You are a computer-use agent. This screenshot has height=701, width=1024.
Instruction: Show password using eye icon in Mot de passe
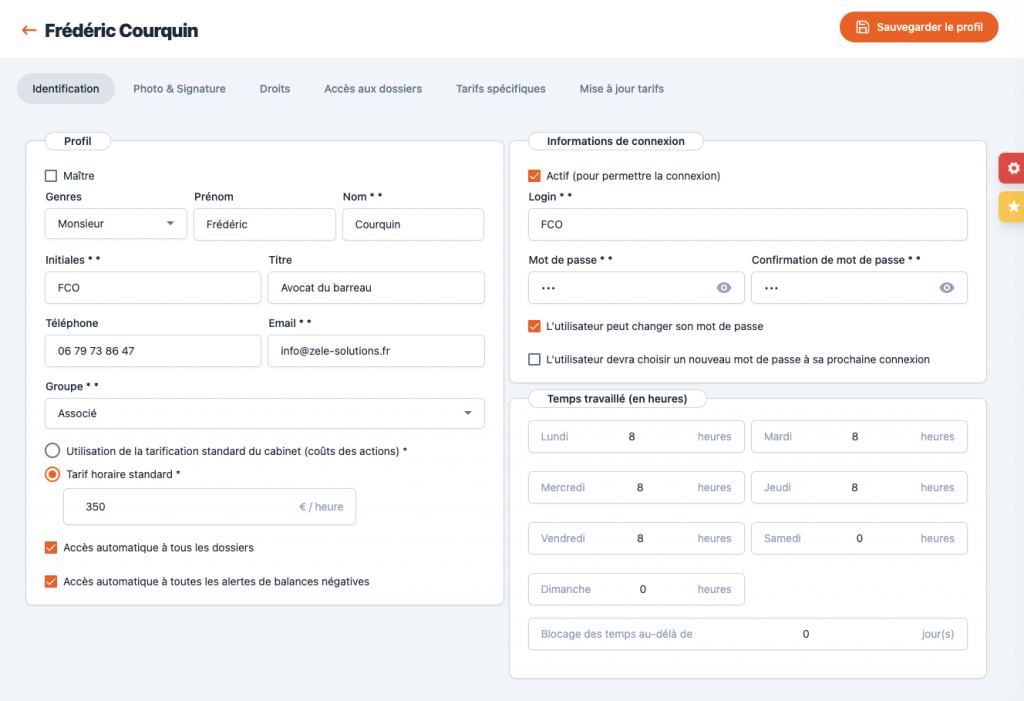[724, 288]
